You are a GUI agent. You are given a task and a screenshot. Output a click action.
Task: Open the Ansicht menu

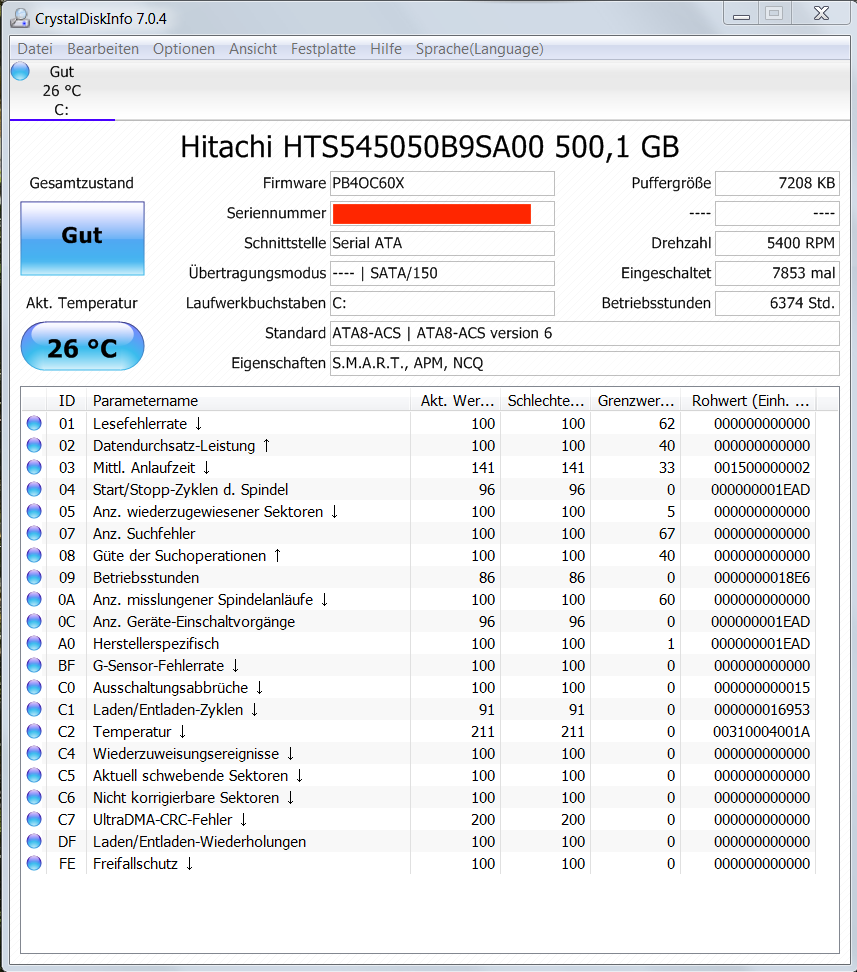pyautogui.click(x=253, y=49)
